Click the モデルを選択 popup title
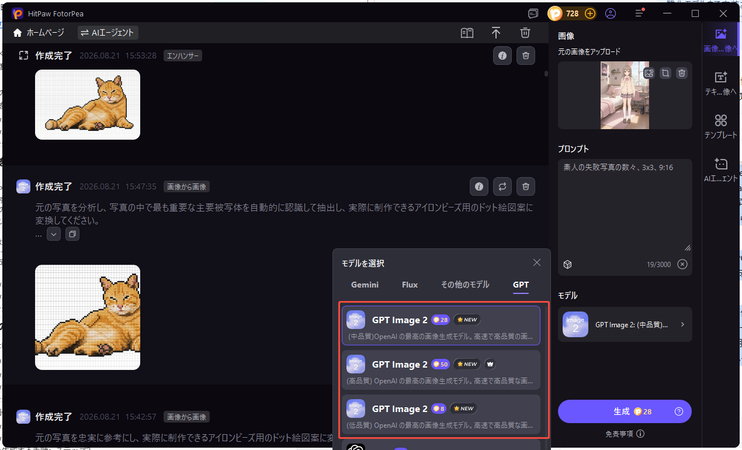742x450 pixels. [x=363, y=264]
